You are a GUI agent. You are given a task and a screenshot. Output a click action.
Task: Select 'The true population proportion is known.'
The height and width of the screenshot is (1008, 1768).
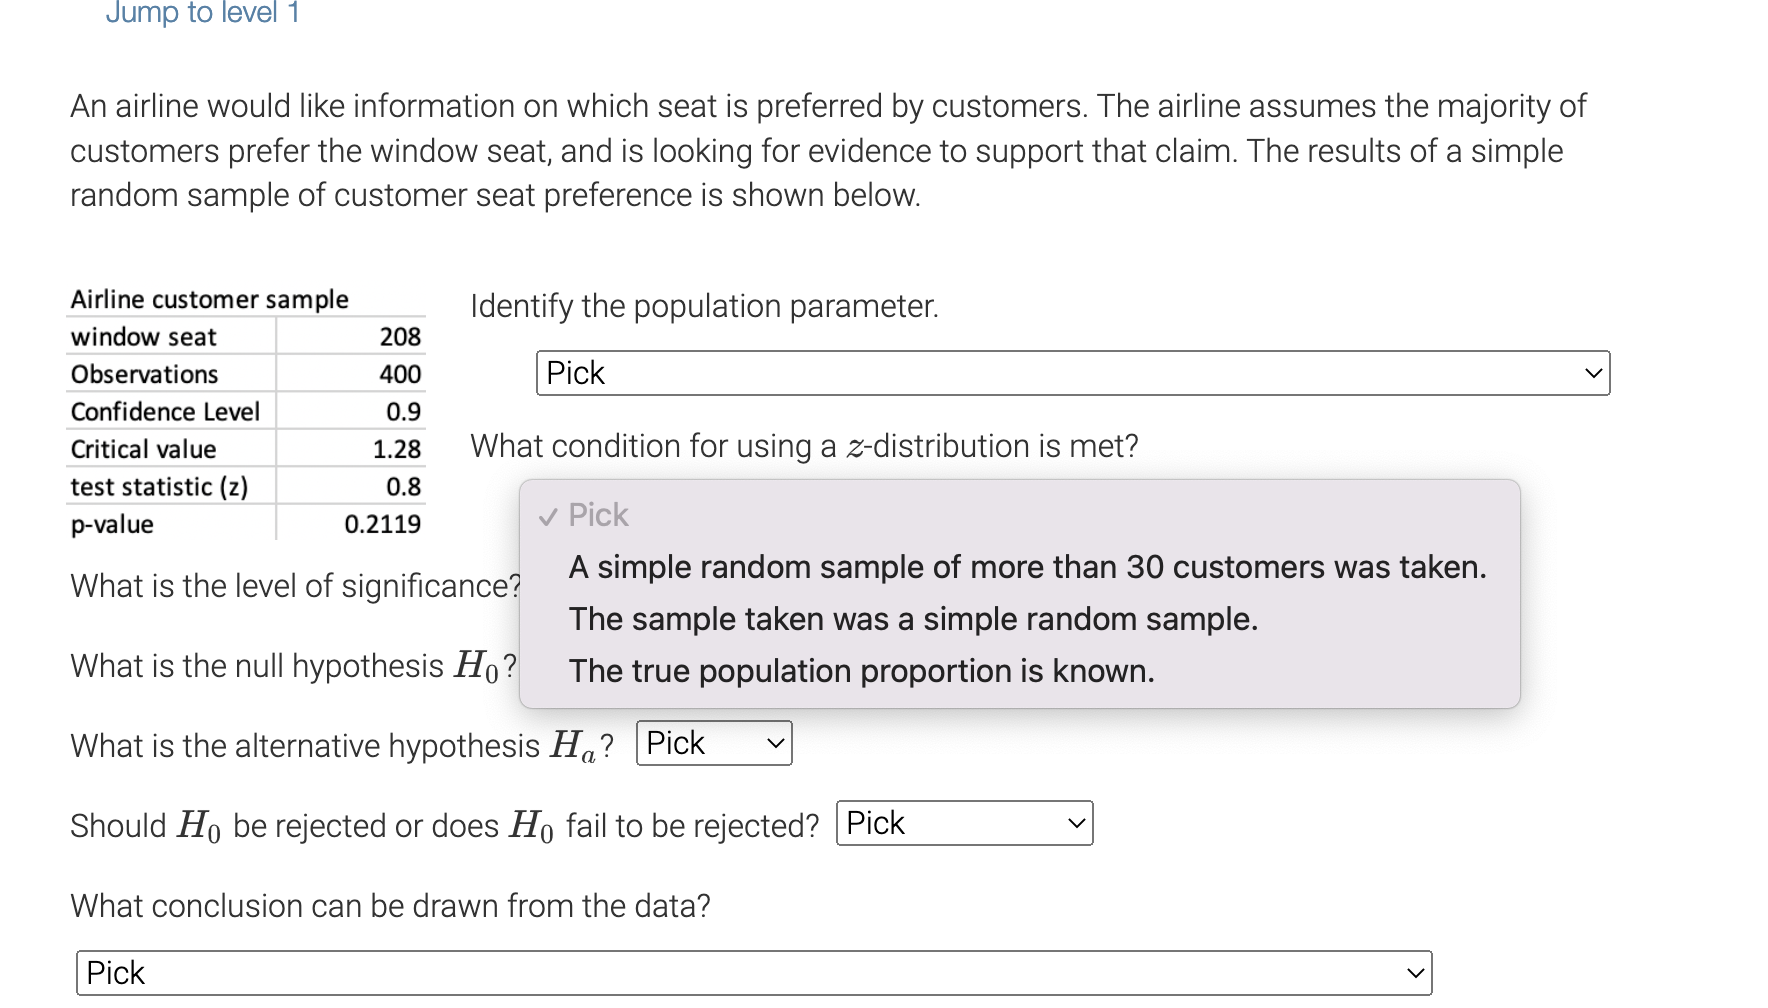click(861, 671)
